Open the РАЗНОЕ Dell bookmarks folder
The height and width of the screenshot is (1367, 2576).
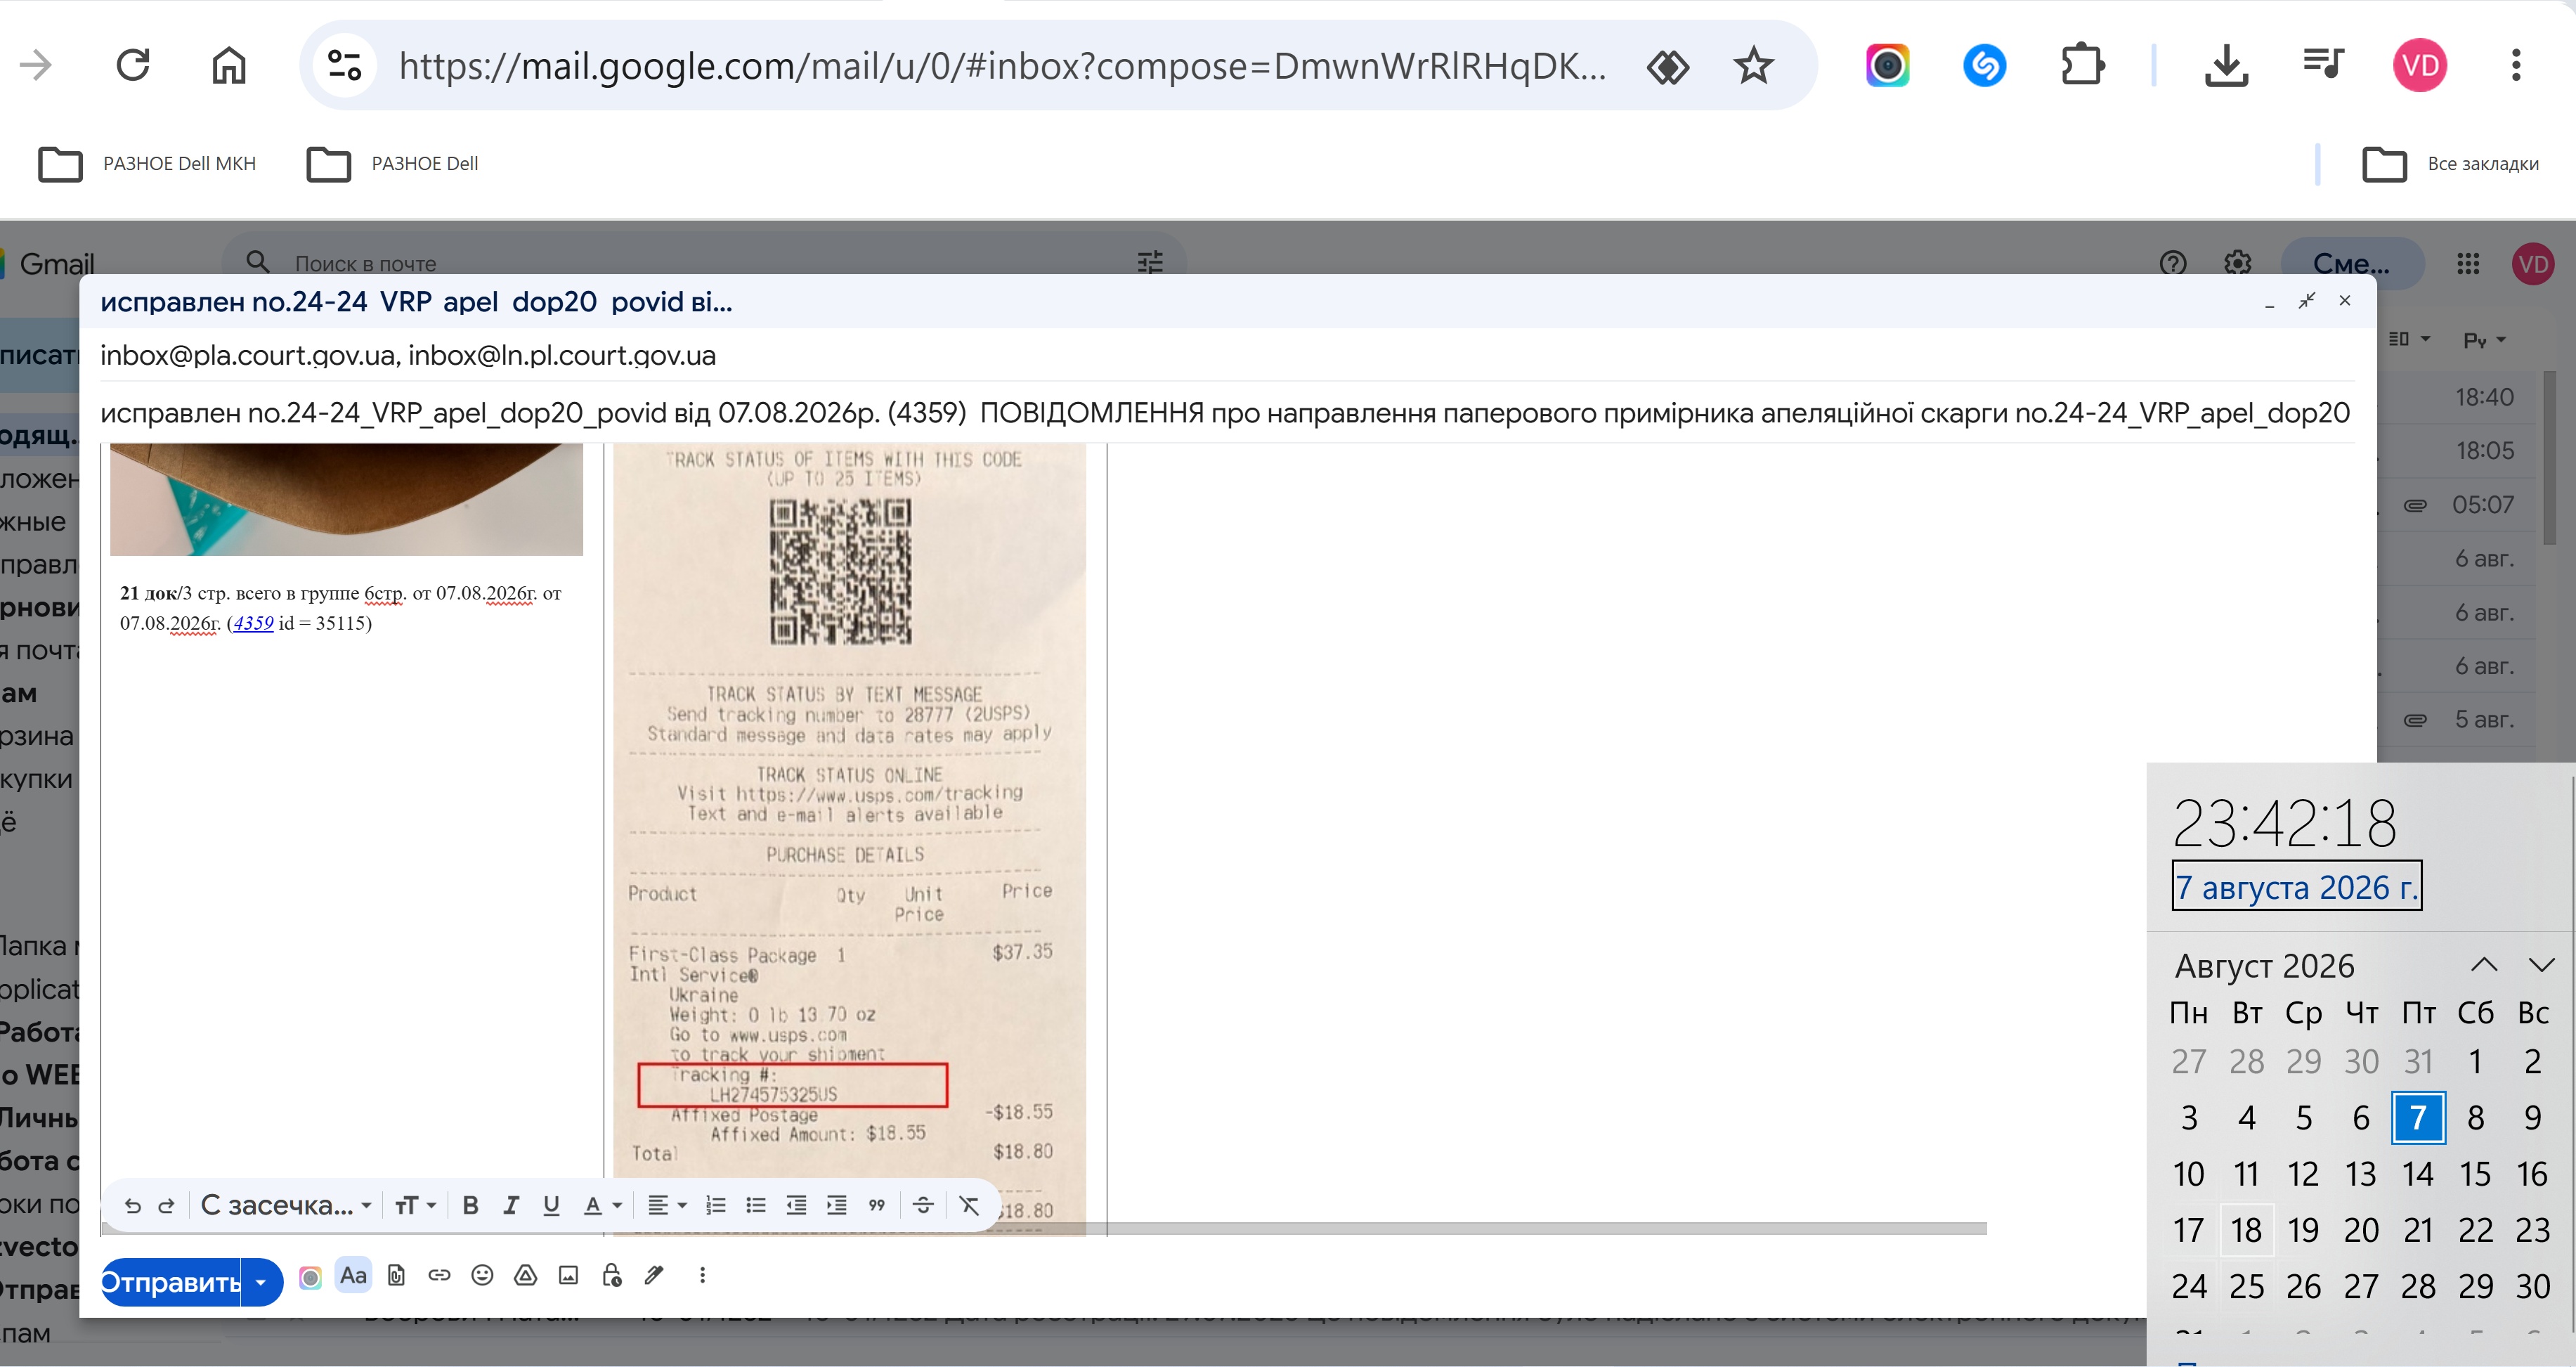(x=393, y=164)
